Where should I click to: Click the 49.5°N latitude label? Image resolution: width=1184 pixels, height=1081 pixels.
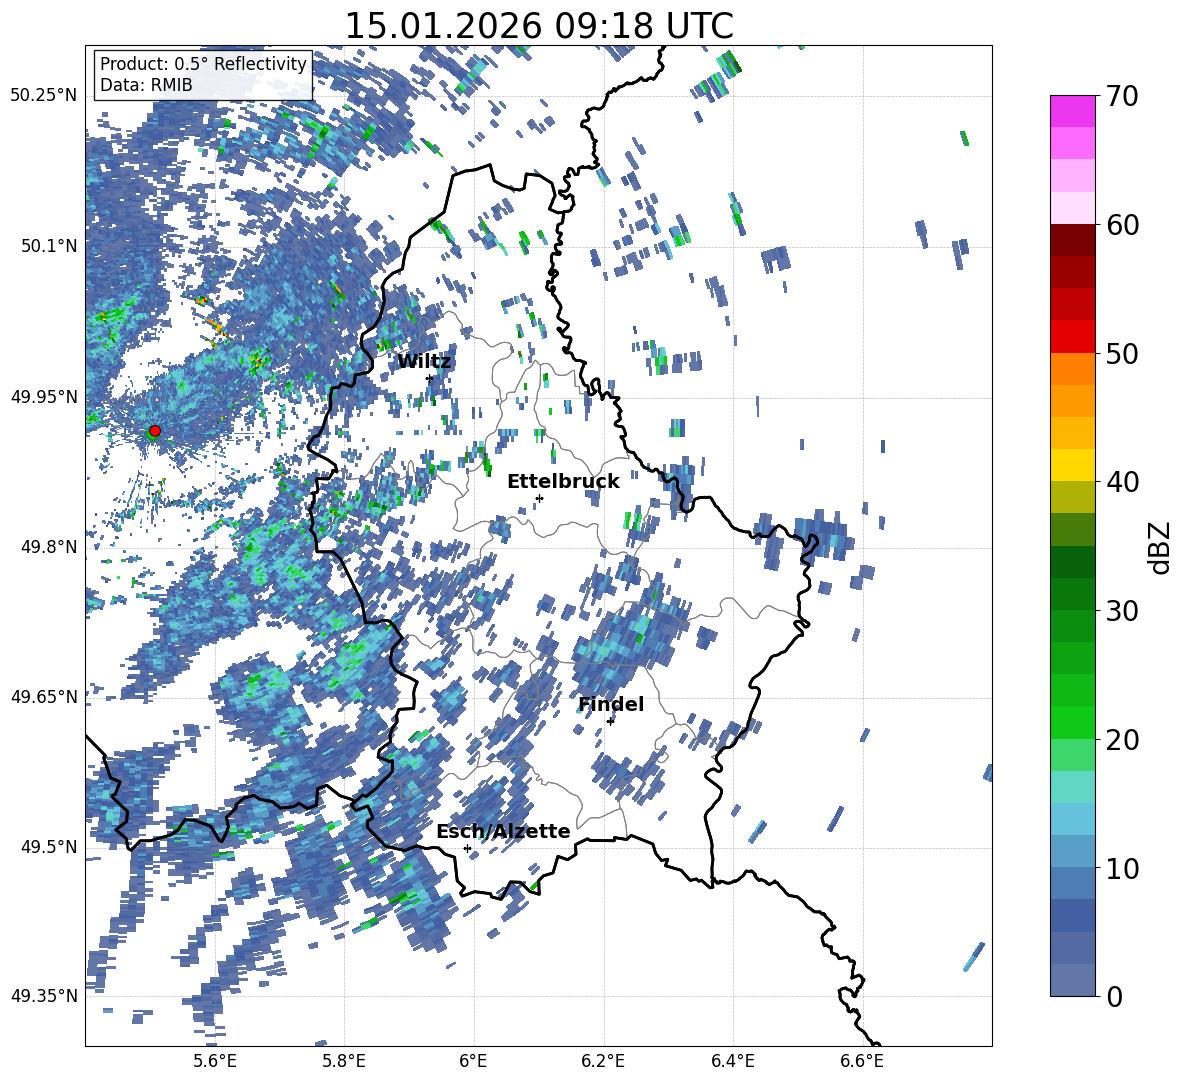(x=49, y=846)
